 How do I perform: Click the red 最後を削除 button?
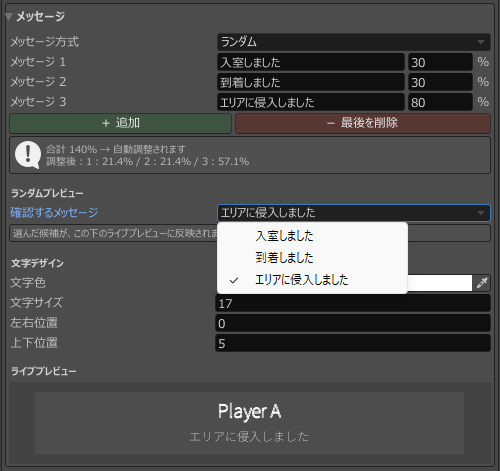point(363,123)
